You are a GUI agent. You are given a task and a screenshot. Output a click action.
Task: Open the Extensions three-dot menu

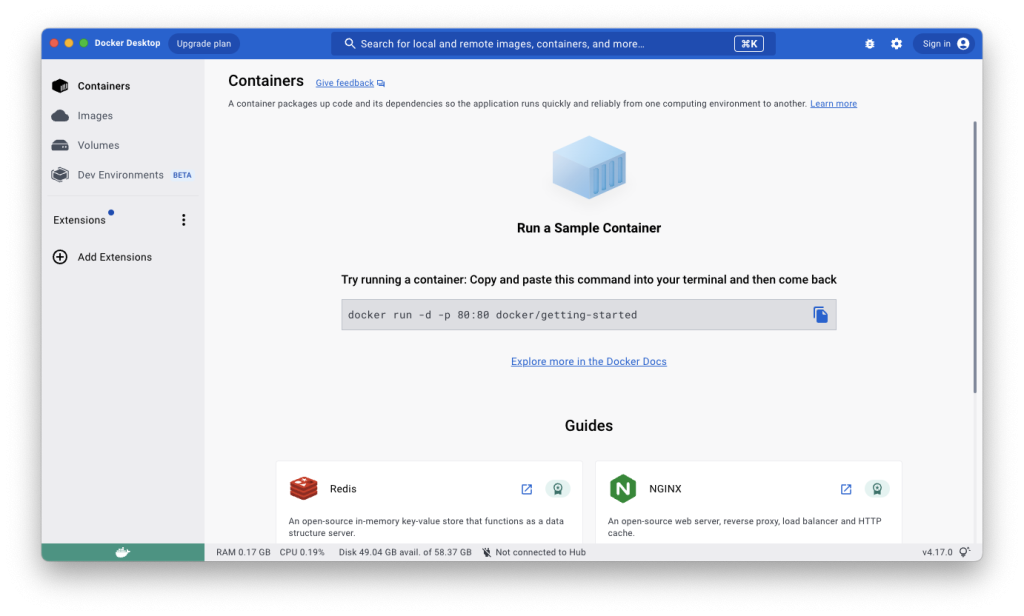tap(184, 220)
